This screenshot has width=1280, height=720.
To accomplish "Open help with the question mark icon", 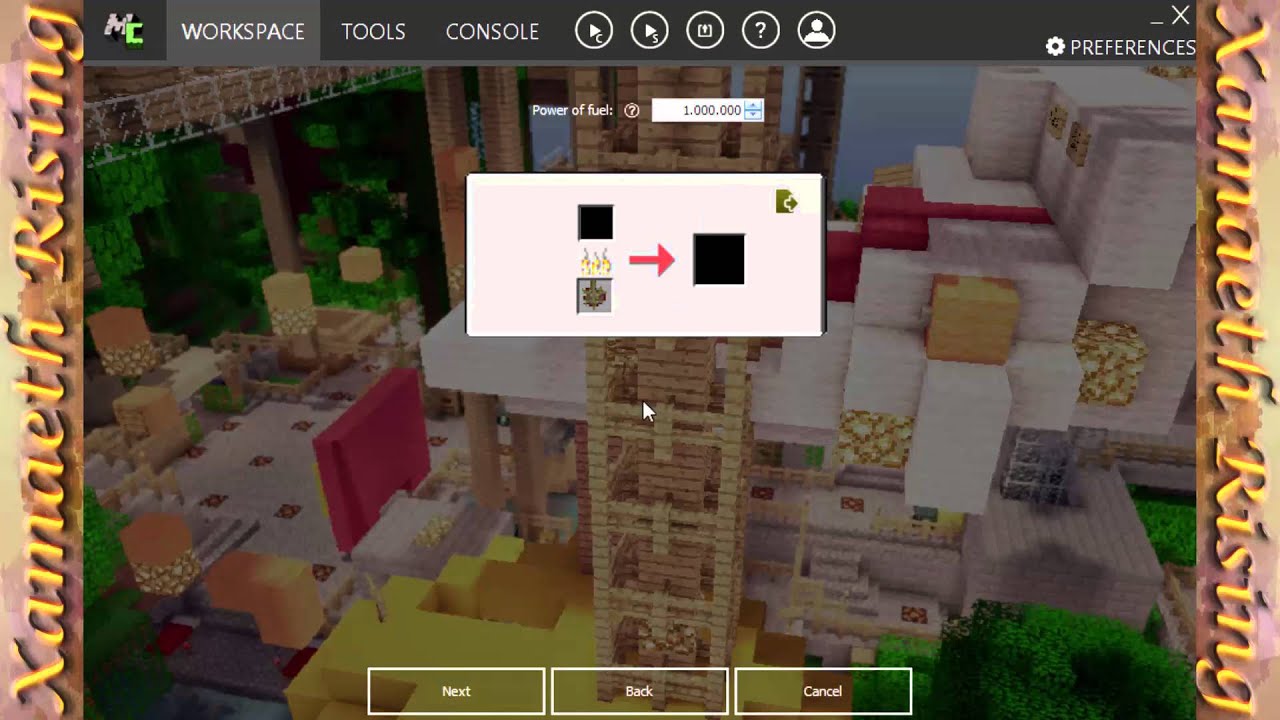I will coord(761,31).
